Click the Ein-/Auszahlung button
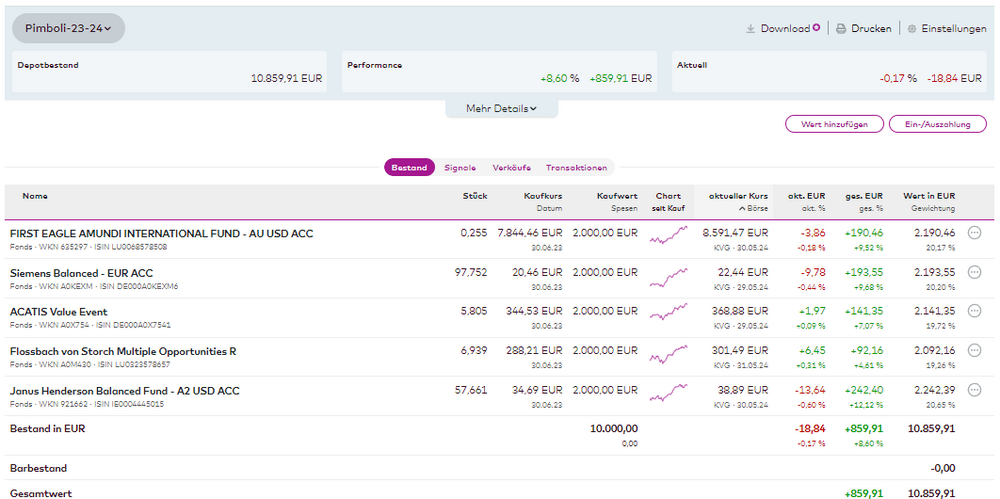 coord(937,124)
